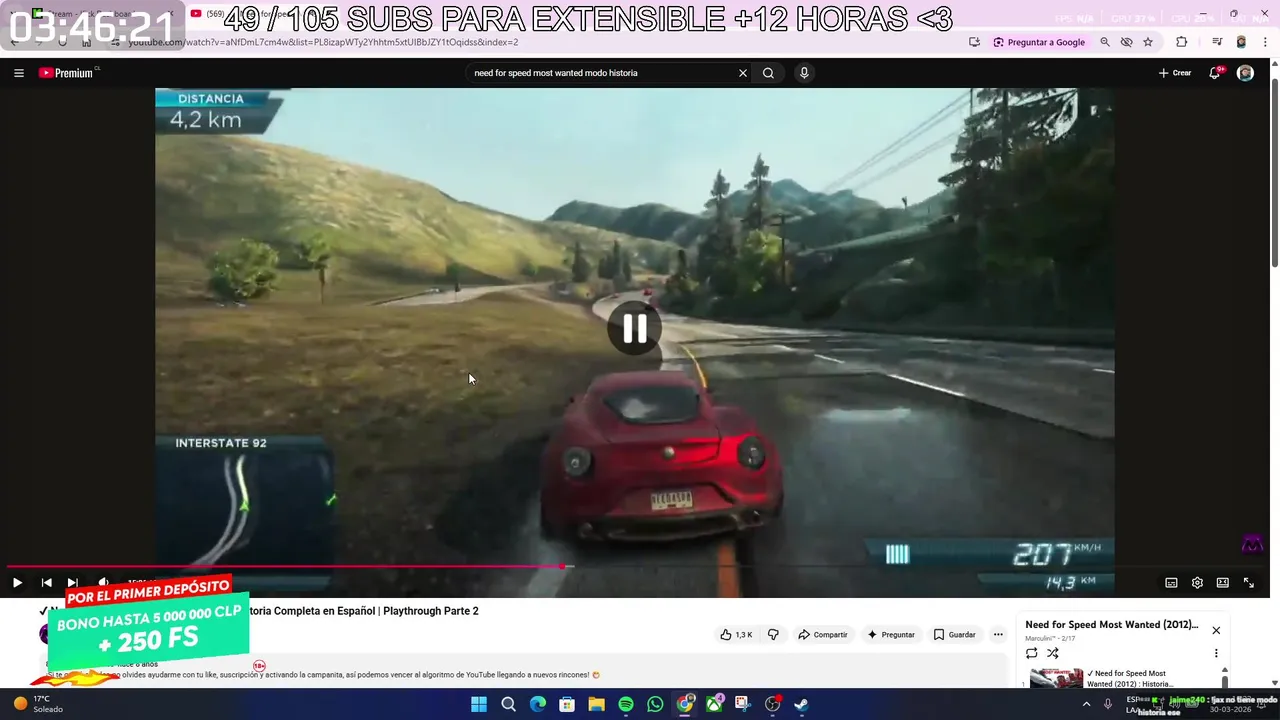The image size is (1280, 720).
Task: Play video using bottom-left play button
Action: pyautogui.click(x=17, y=583)
